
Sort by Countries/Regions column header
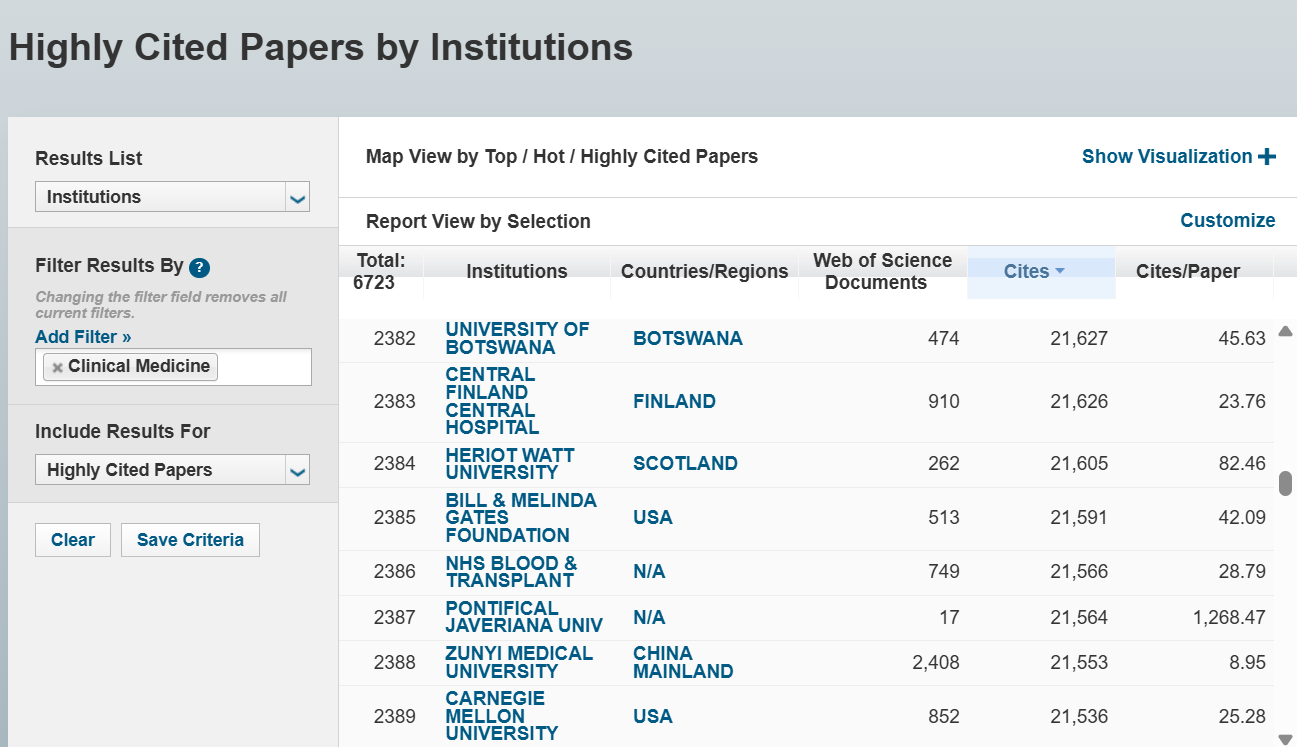coord(704,271)
